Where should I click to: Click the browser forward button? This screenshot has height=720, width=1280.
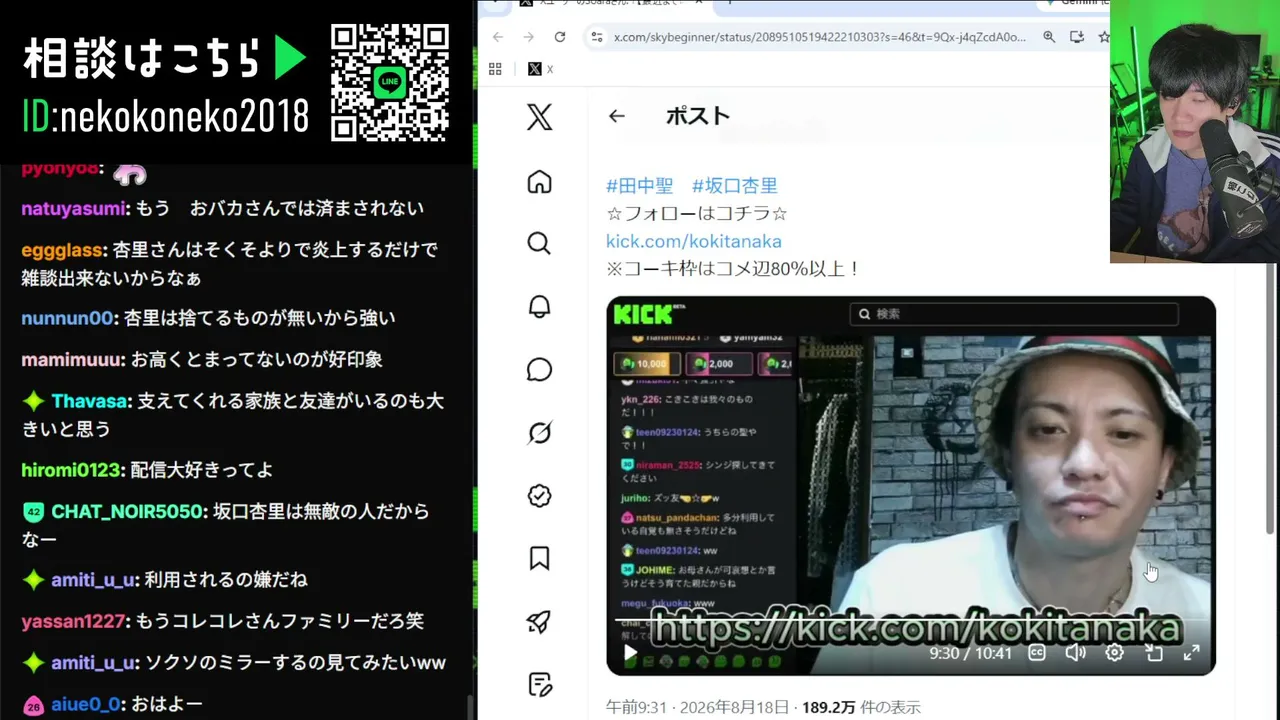pos(529,37)
